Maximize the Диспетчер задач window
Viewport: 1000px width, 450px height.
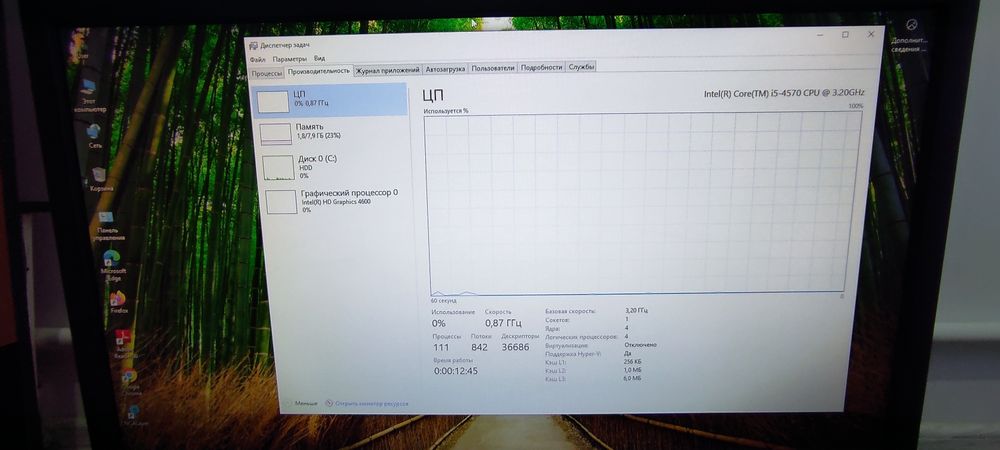(x=845, y=35)
